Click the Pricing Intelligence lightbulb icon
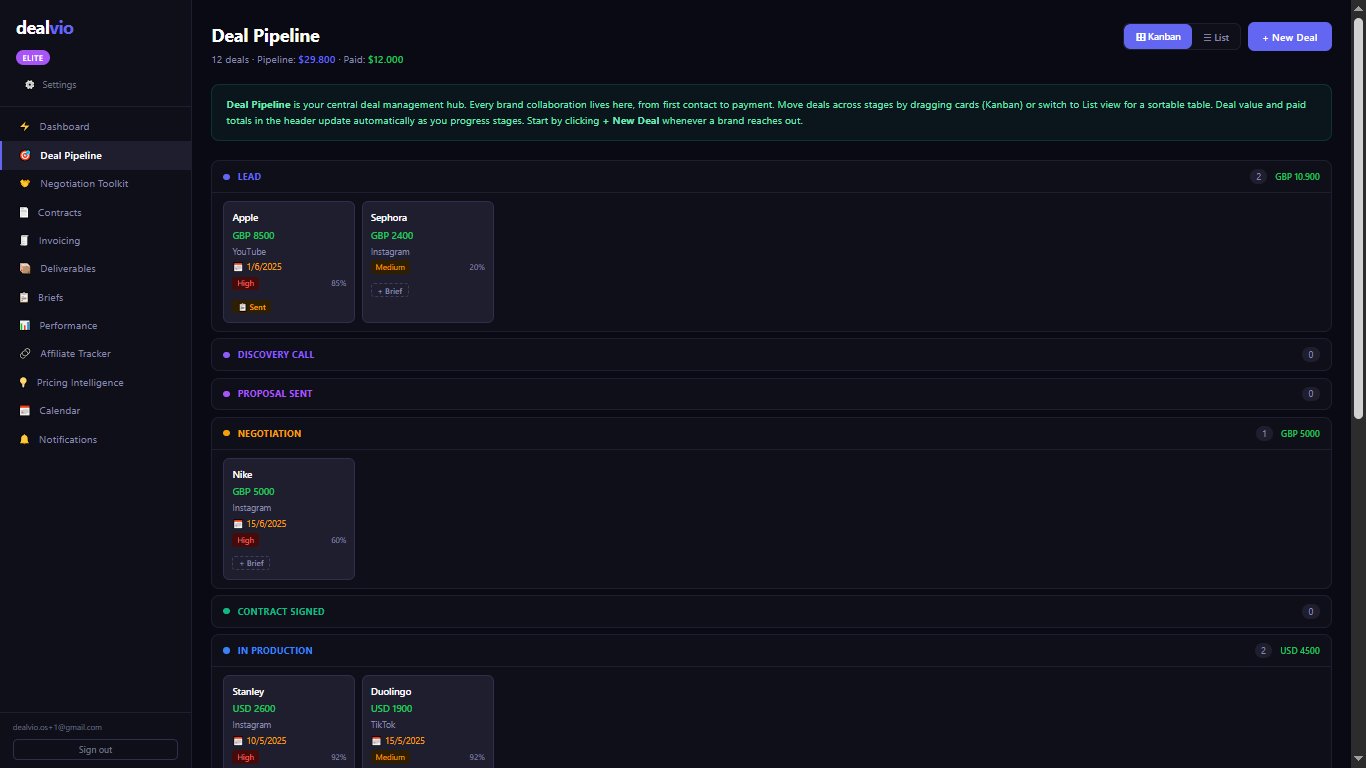Screen dimensions: 1366x768 point(24,383)
